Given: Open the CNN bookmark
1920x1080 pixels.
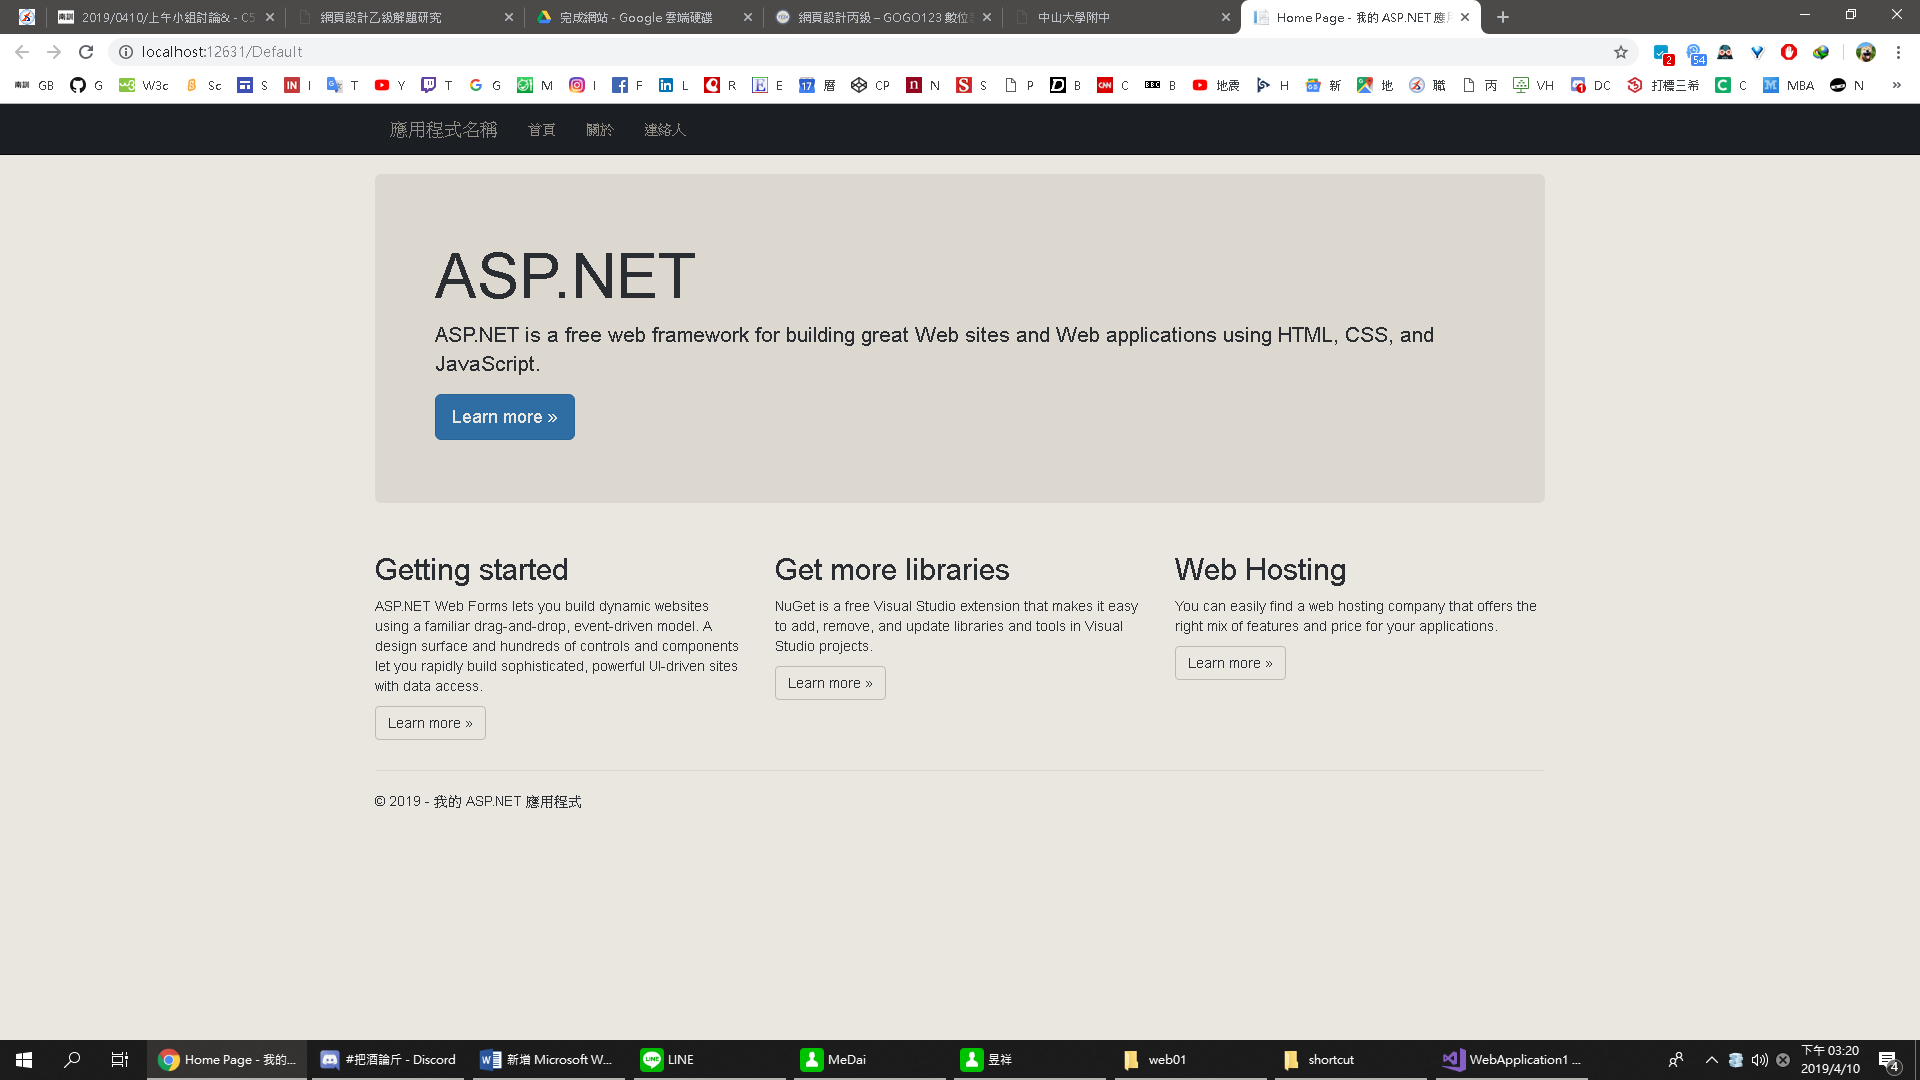Looking at the screenshot, I should tap(1113, 86).
